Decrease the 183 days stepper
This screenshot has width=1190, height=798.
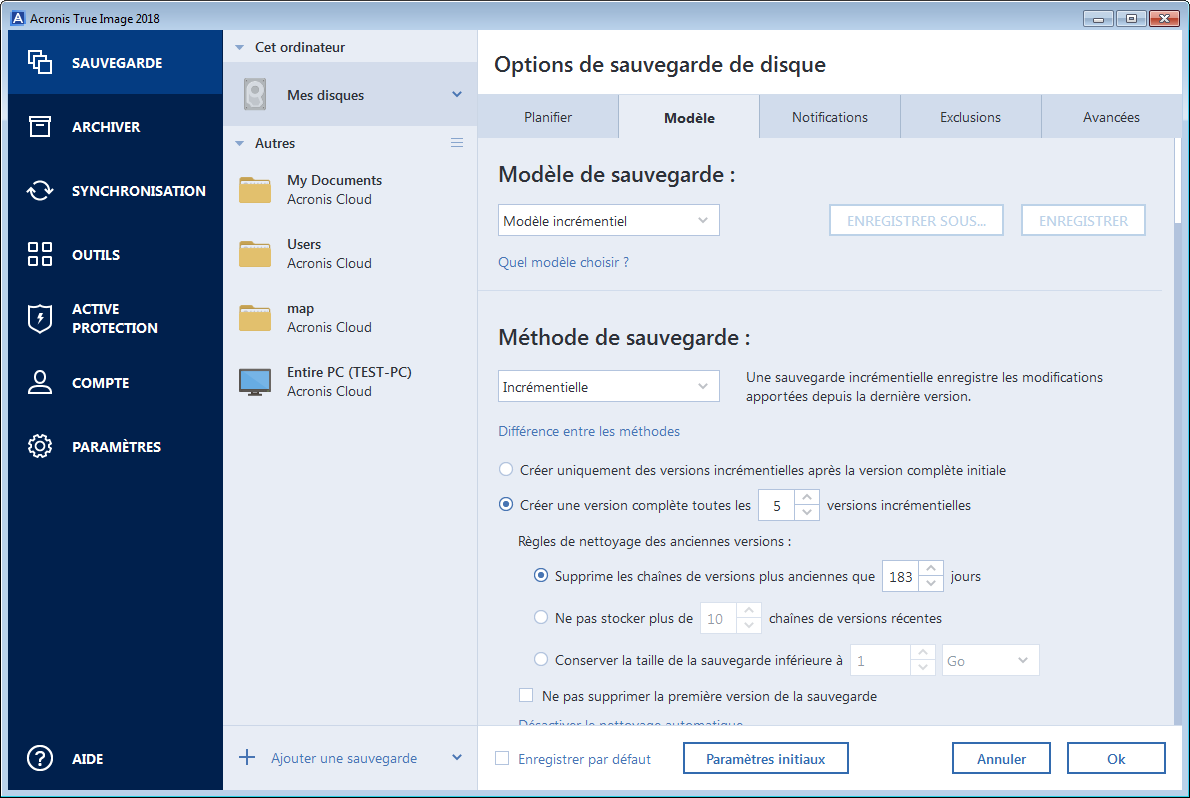[x=931, y=584]
